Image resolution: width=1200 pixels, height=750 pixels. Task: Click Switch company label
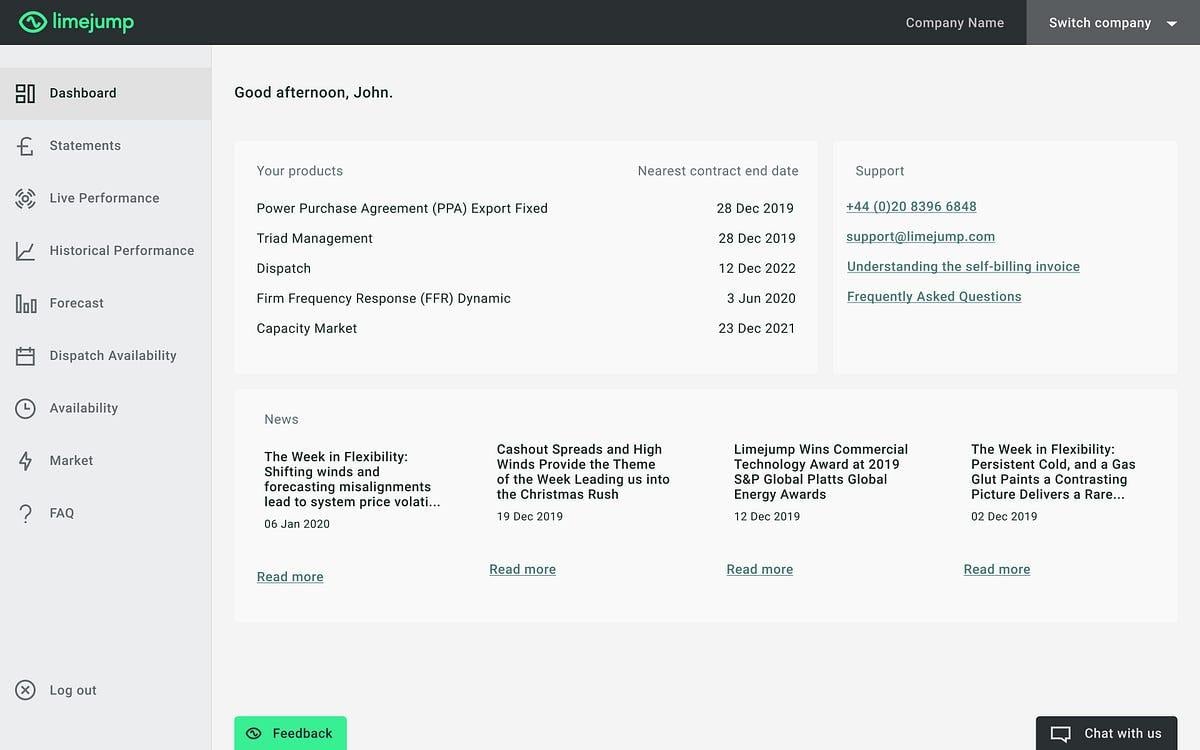(x=1100, y=23)
